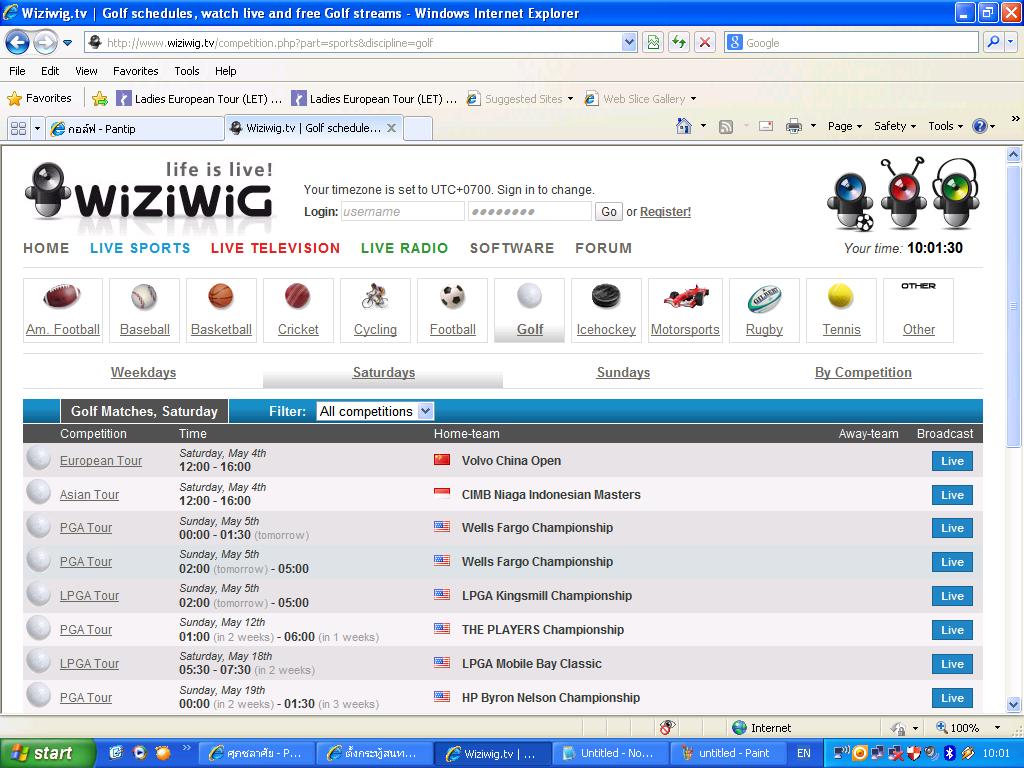
Task: Switch to Untitled Notepad taskbar button
Action: (609, 754)
